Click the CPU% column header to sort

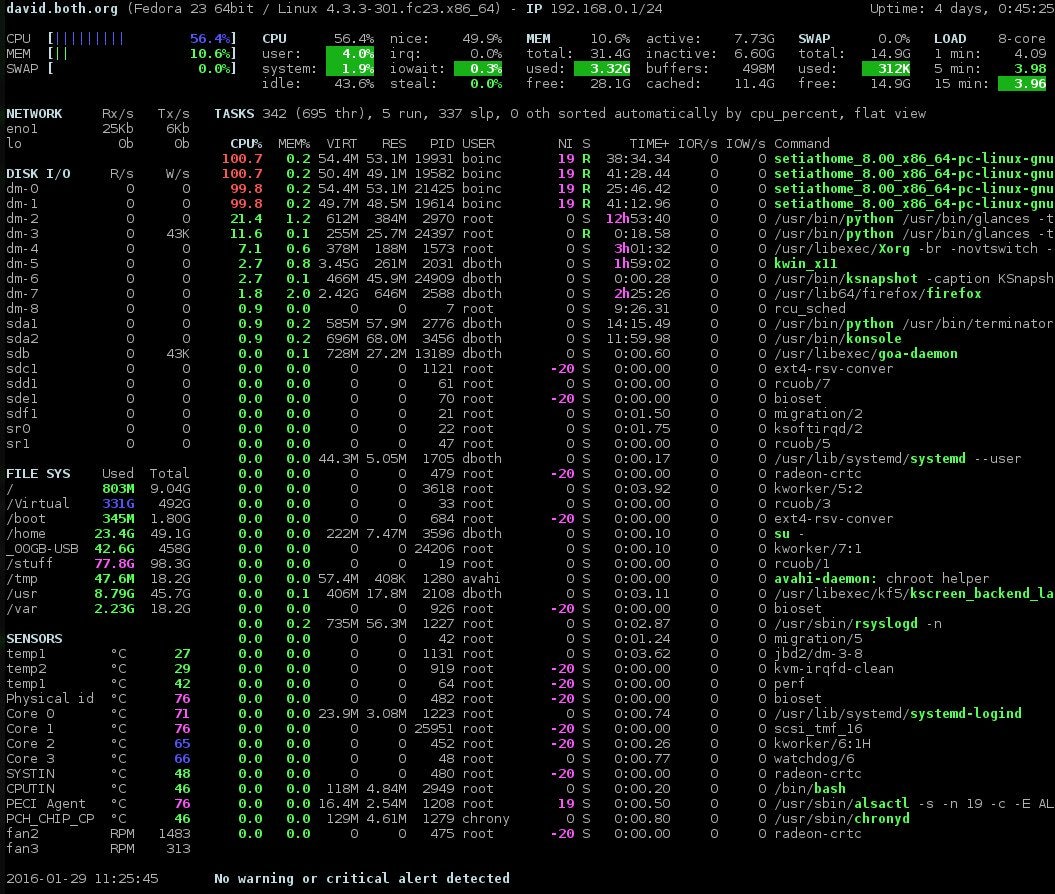coord(246,143)
